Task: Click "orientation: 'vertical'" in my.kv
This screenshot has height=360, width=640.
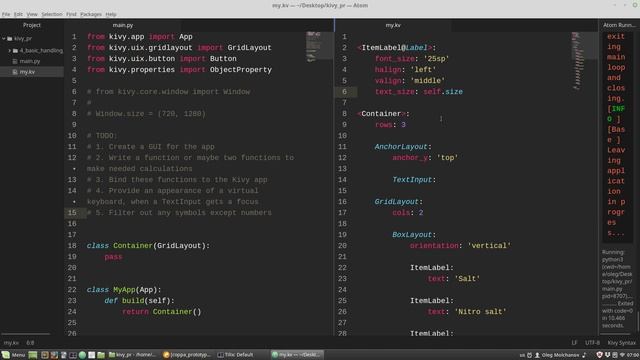Action: pyautogui.click(x=460, y=246)
